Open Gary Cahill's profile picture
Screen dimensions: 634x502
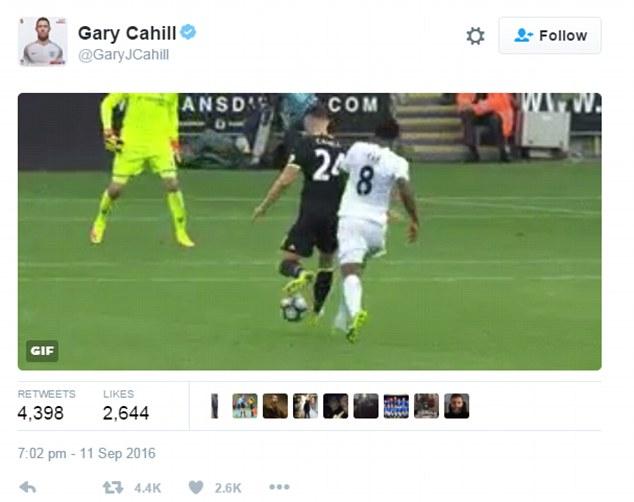pos(43,41)
